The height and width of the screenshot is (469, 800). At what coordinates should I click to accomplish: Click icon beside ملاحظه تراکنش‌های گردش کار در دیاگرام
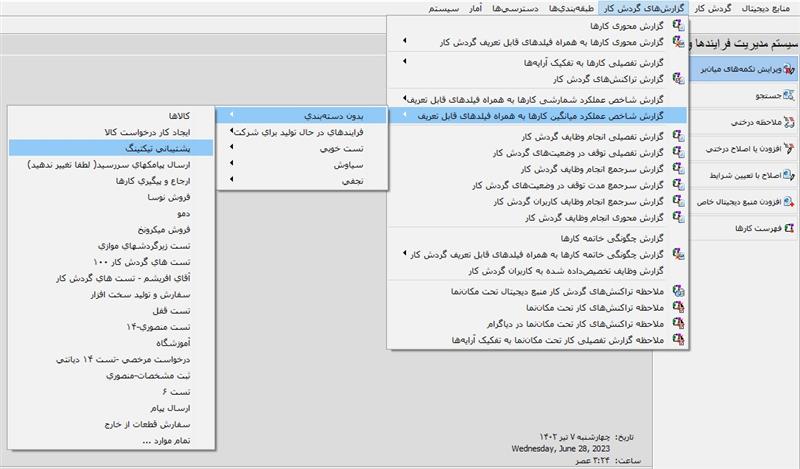point(680,324)
